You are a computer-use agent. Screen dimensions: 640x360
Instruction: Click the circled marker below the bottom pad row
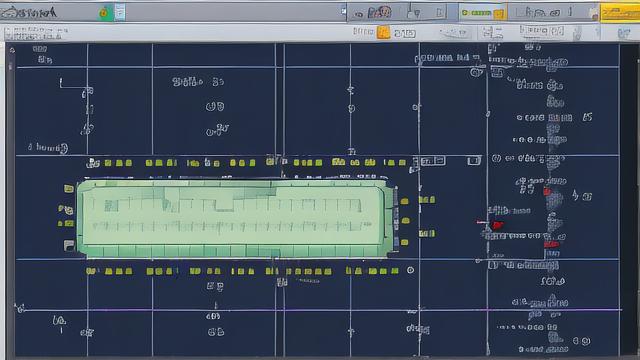coord(411,270)
